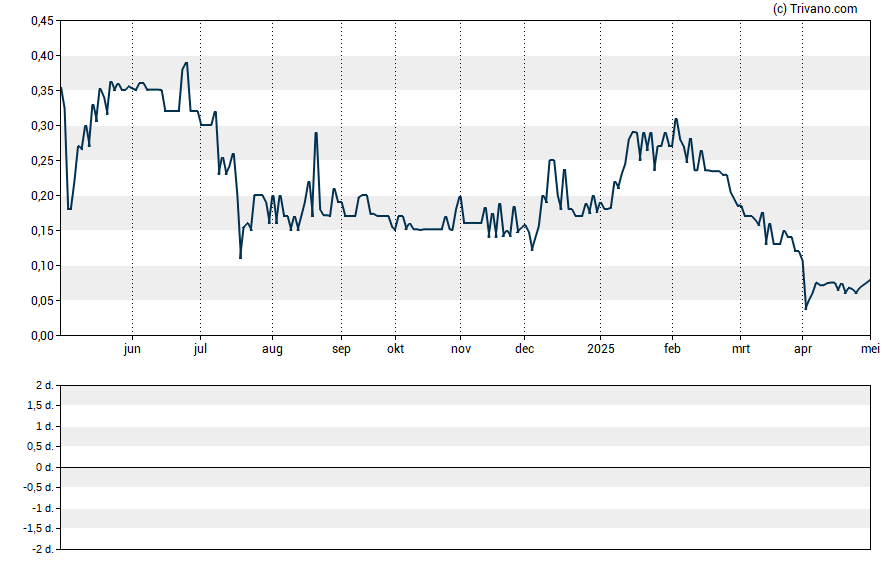The image size is (888, 565).
Task: Click the 'sep' month label
Action: 341,350
